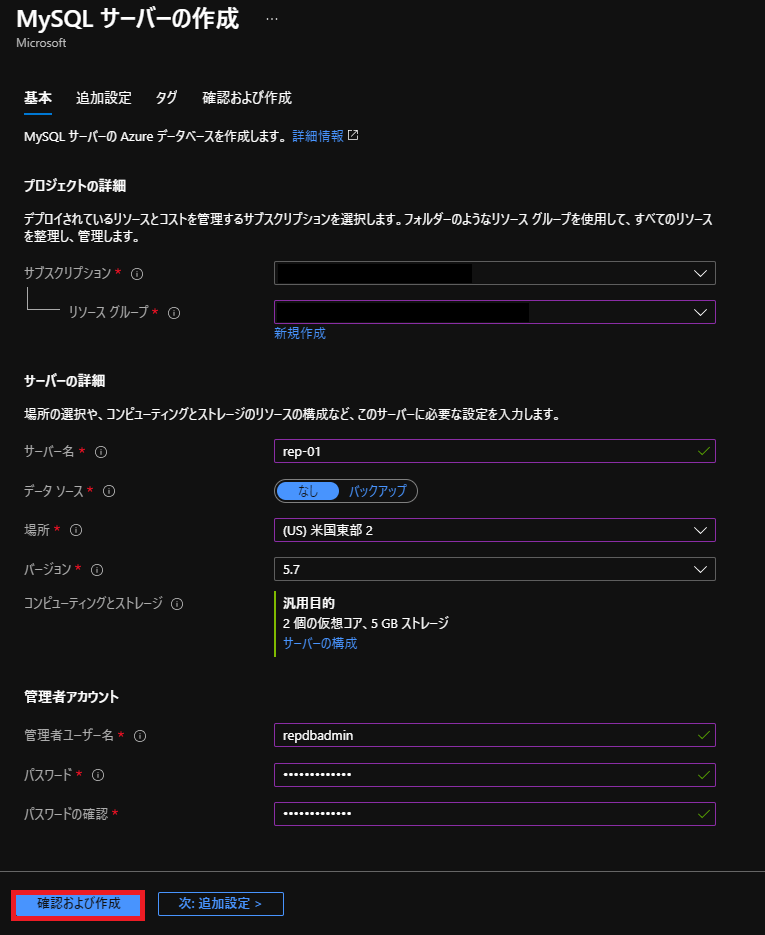
Task: Open the リソース グループ dropdown
Action: [495, 312]
